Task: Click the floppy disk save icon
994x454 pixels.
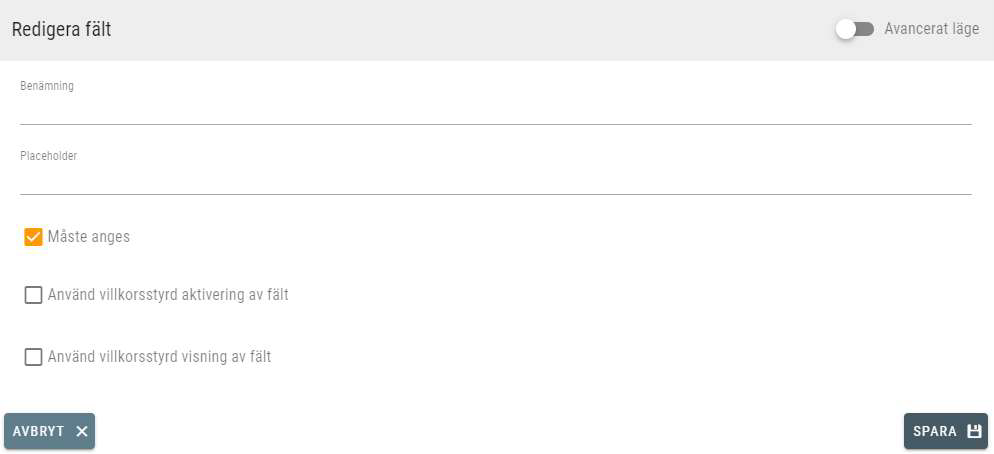Action: click(974, 431)
